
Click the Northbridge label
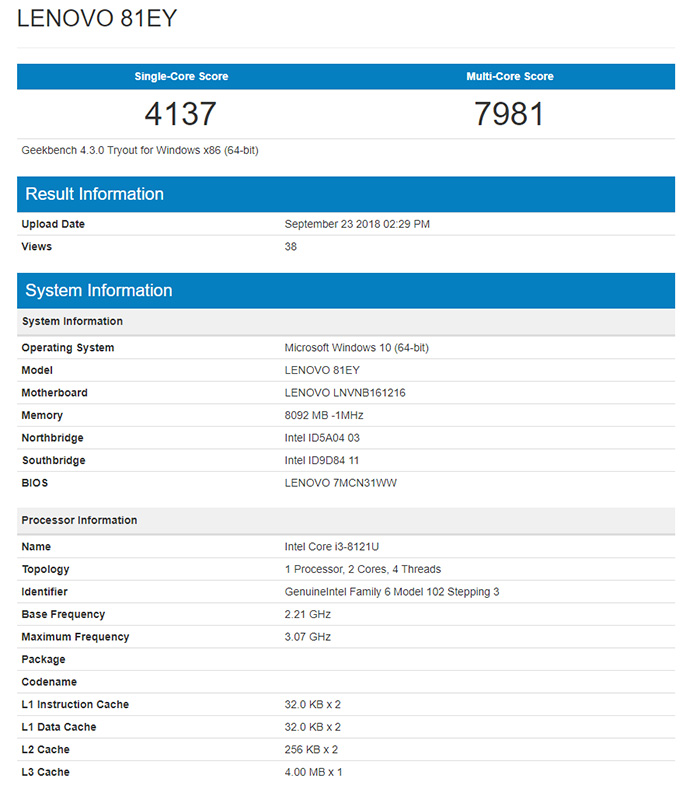[52, 438]
